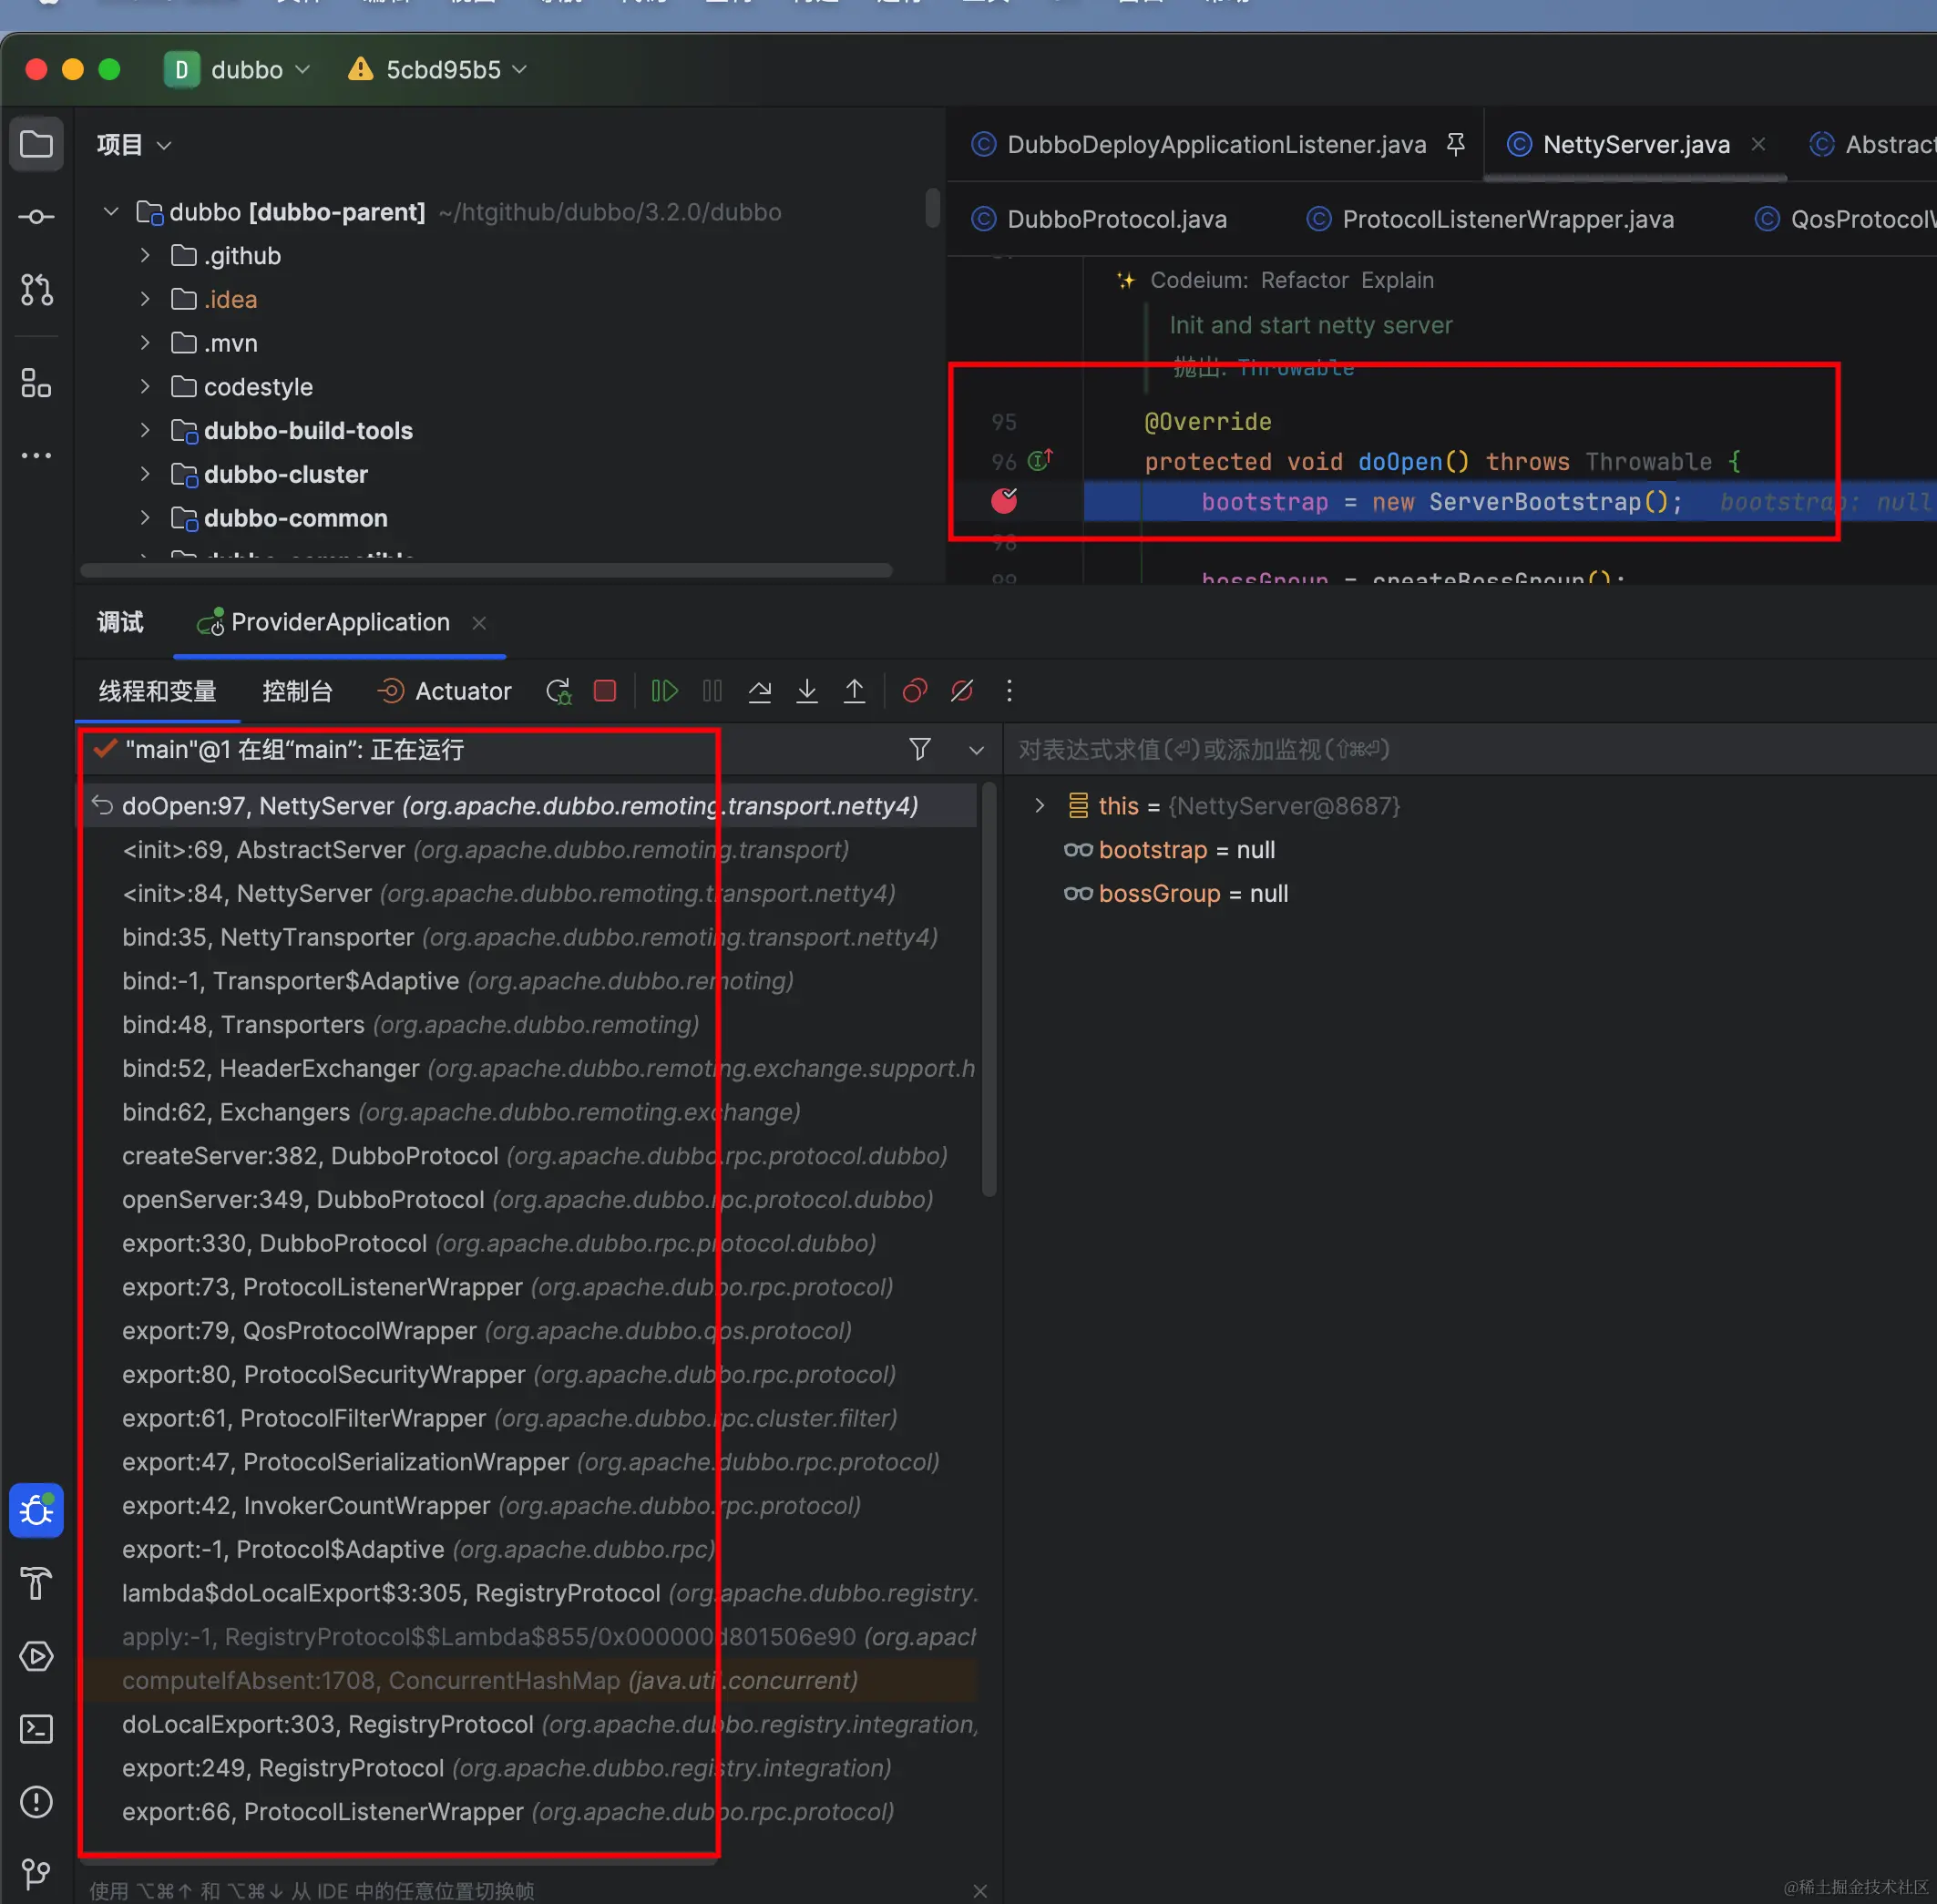Open the DubboProtocol.java editor tab
1937x1904 pixels.
tap(1116, 219)
